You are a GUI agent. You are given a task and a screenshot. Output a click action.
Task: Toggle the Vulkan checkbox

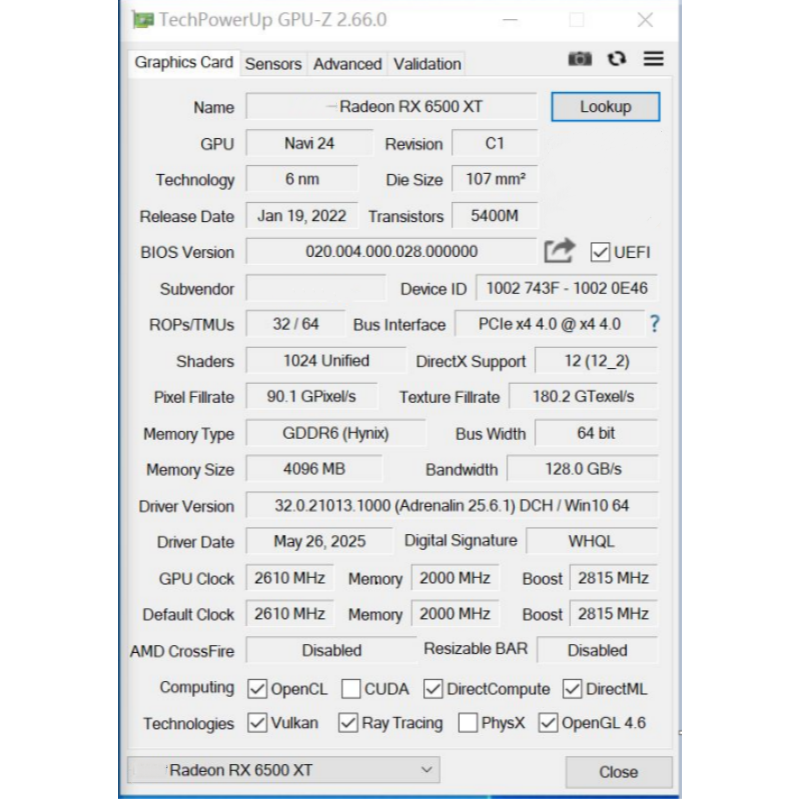[257, 723]
